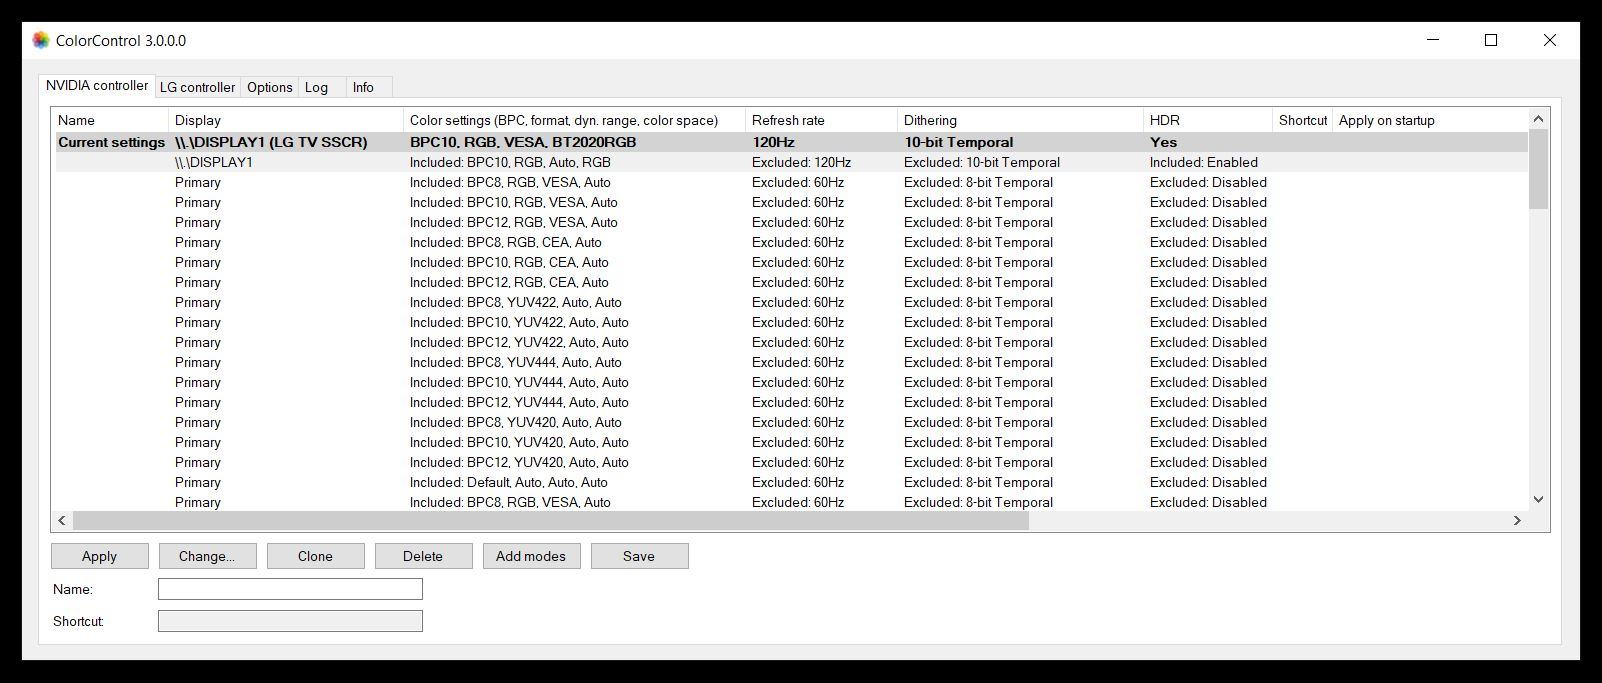Image resolution: width=1602 pixels, height=683 pixels.
Task: Save the preset with Save button
Action: 639,556
